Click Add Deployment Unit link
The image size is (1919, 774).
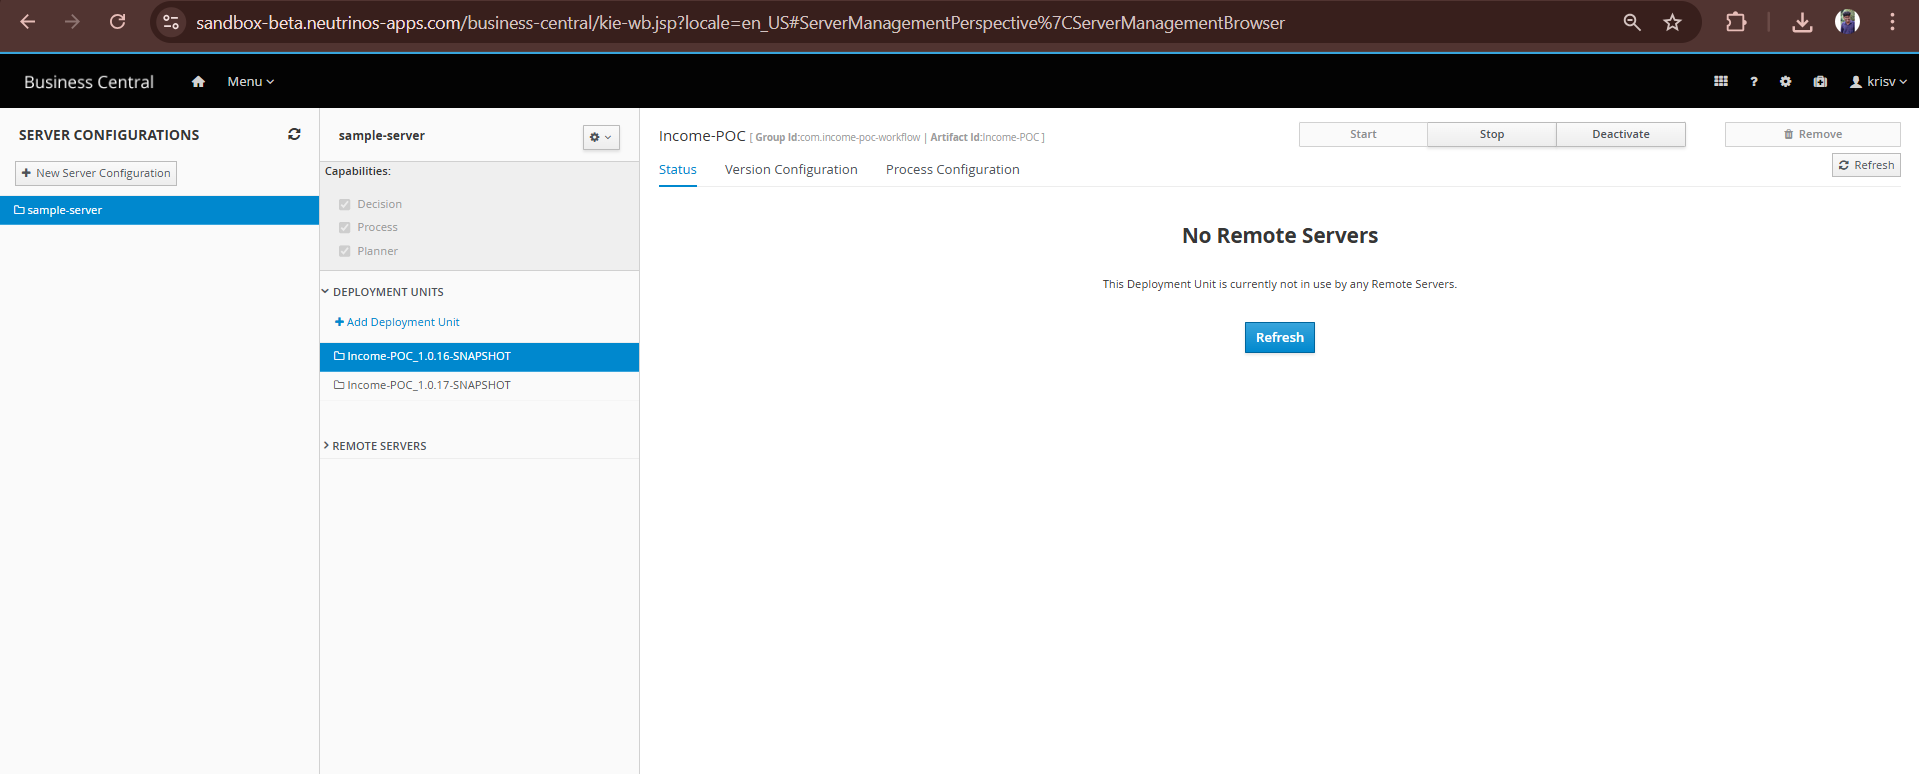click(402, 322)
